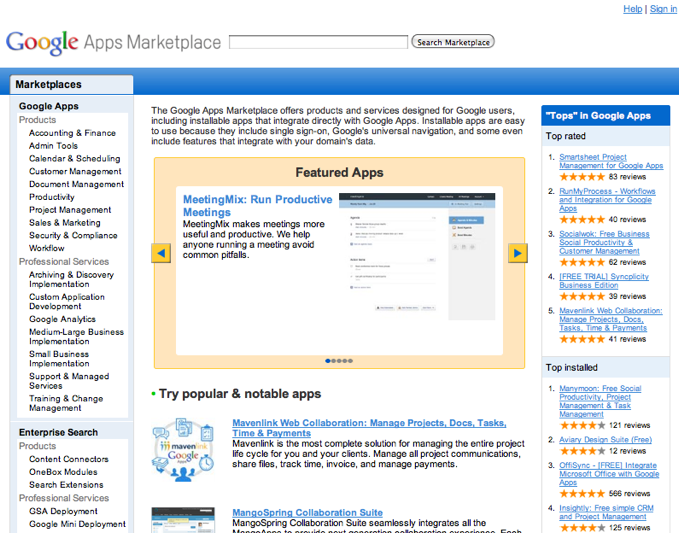Screen dimensions: 679x533
Task: Open Document Management category
Action: tap(76, 184)
